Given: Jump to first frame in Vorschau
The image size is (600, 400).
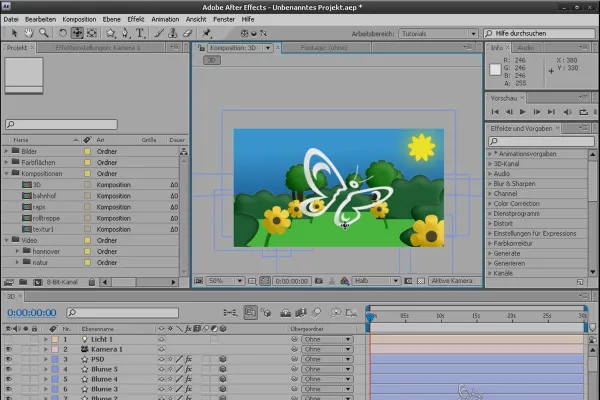Looking at the screenshot, I should click(495, 112).
